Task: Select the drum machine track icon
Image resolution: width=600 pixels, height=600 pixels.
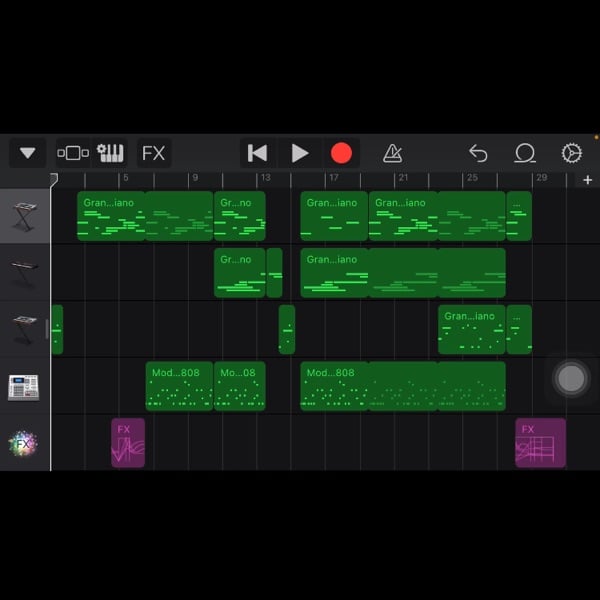Action: 24,386
